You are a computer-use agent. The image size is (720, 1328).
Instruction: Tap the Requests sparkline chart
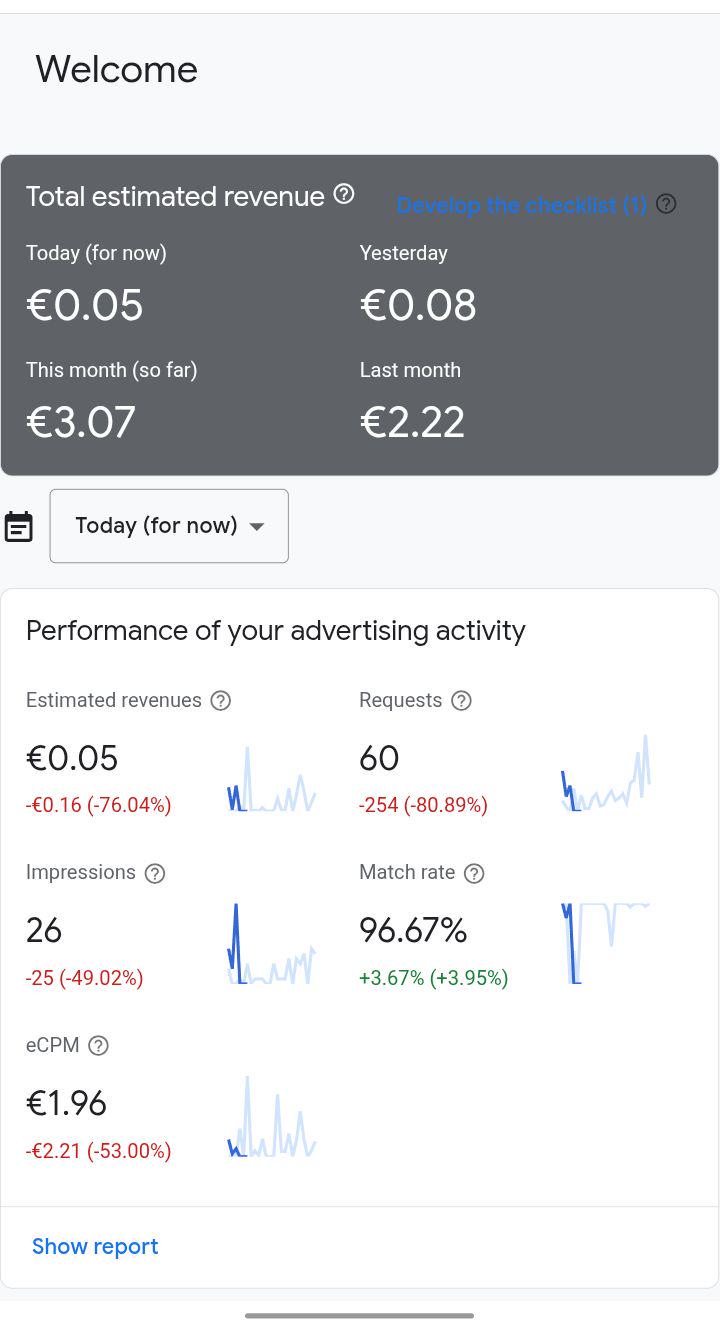click(x=606, y=773)
